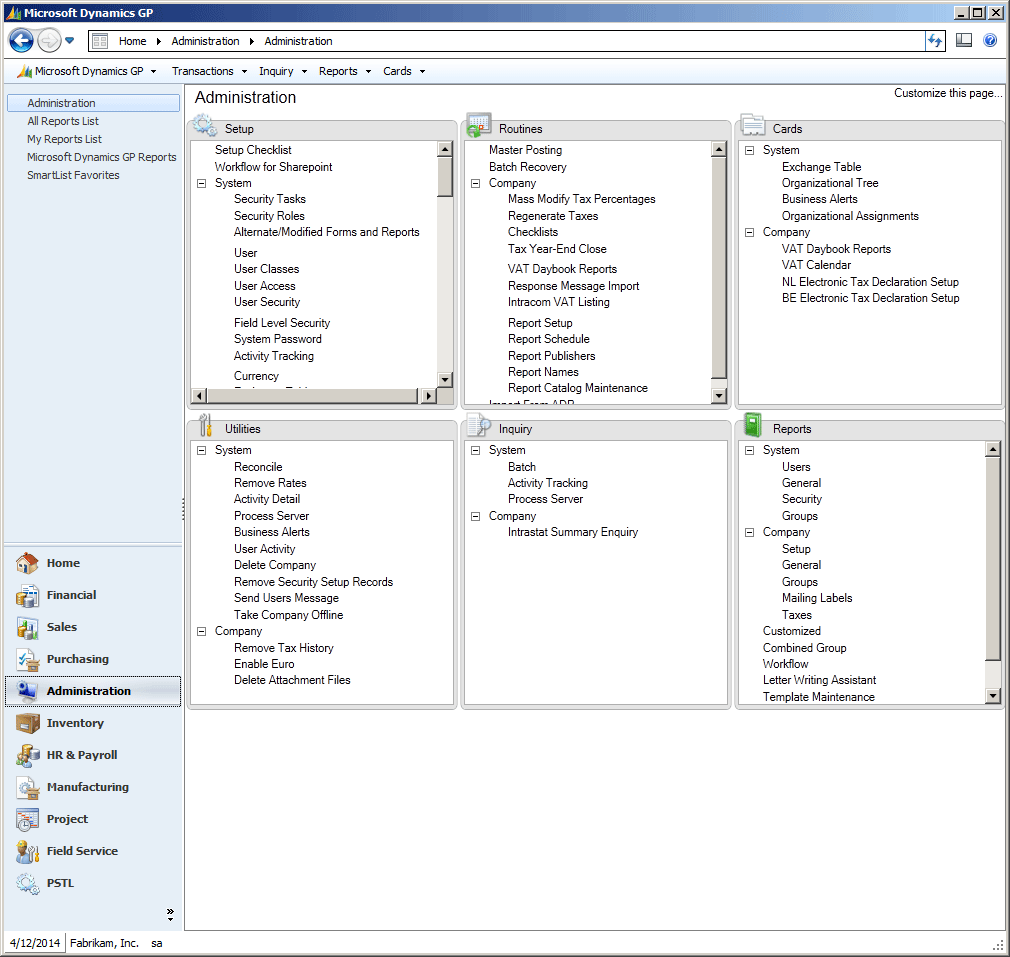Click the refresh icon in address bar
The width and height of the screenshot is (1010, 957).
click(935, 41)
